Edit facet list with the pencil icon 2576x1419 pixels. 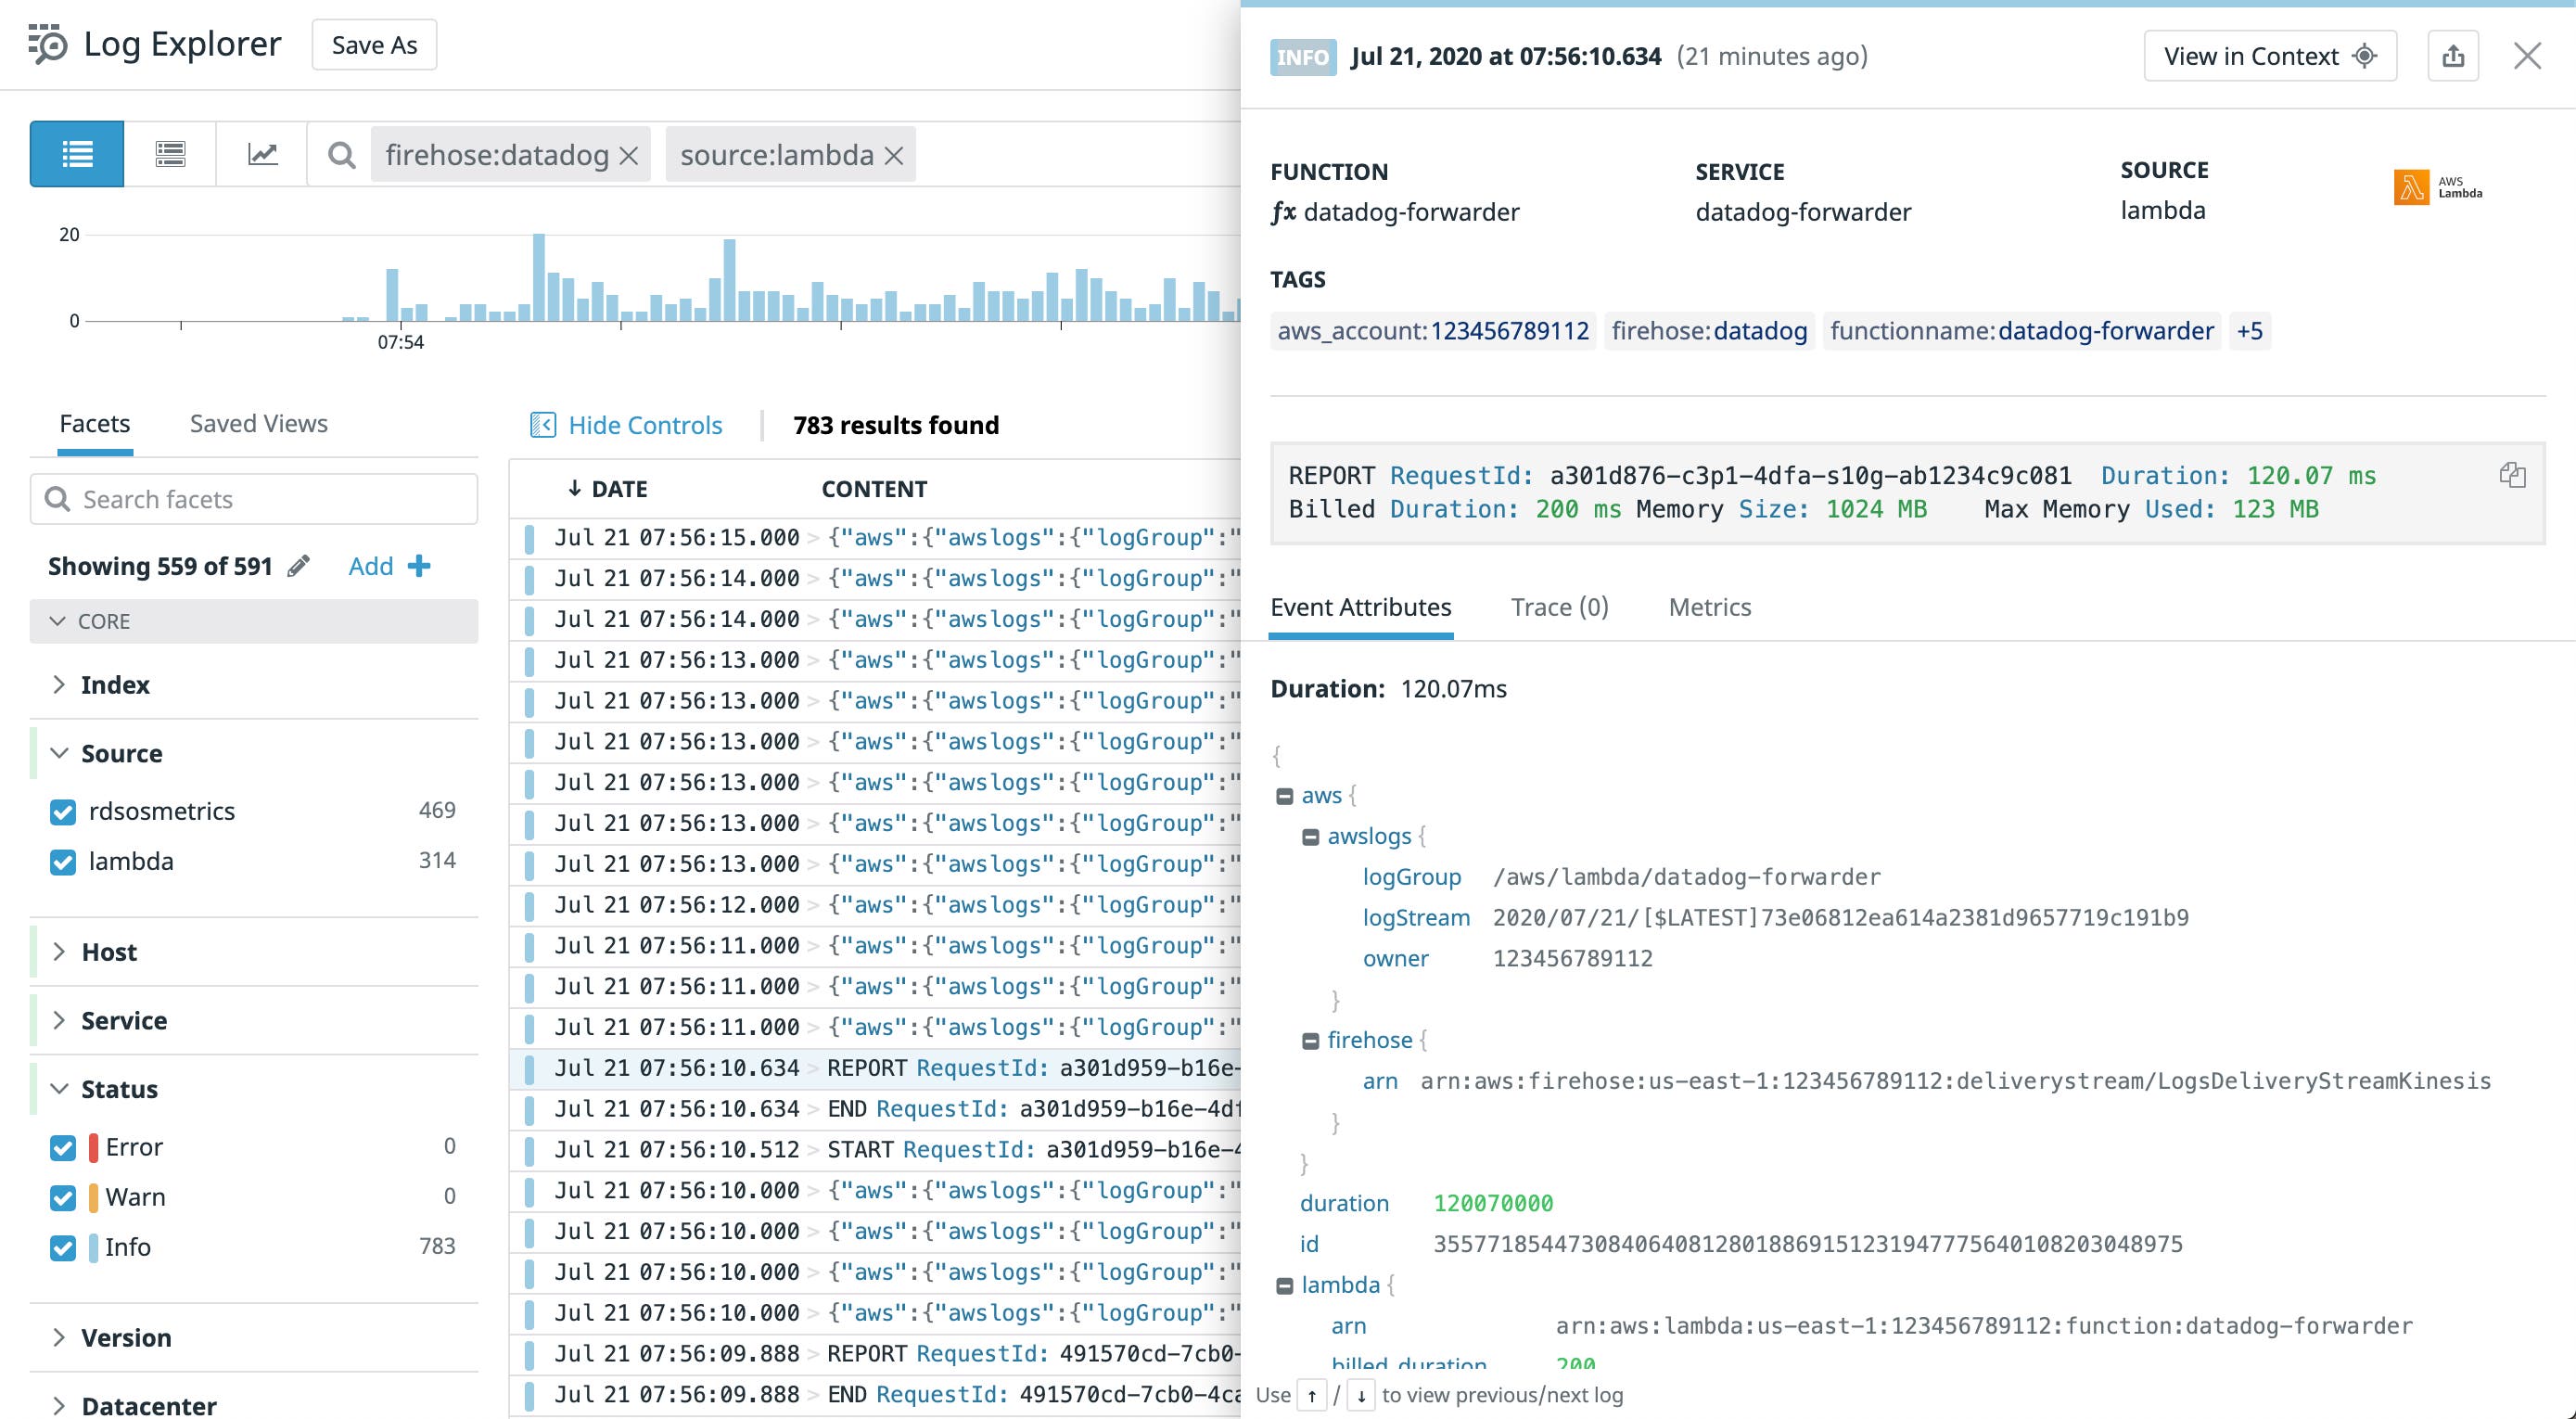(x=297, y=565)
